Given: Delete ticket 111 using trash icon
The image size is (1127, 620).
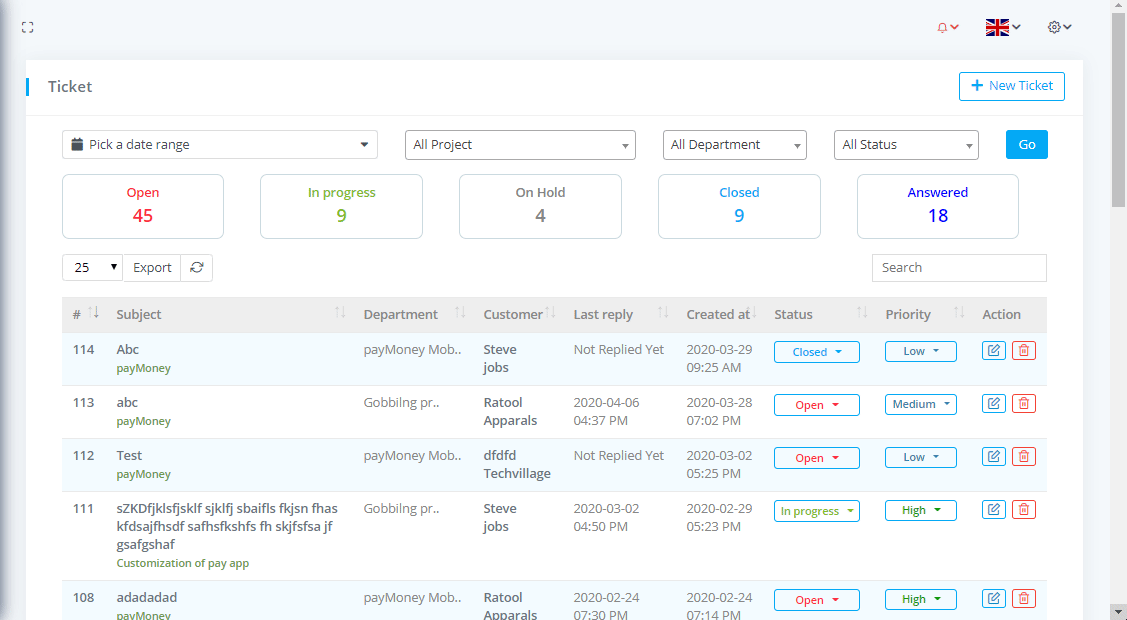Looking at the screenshot, I should 1023,510.
